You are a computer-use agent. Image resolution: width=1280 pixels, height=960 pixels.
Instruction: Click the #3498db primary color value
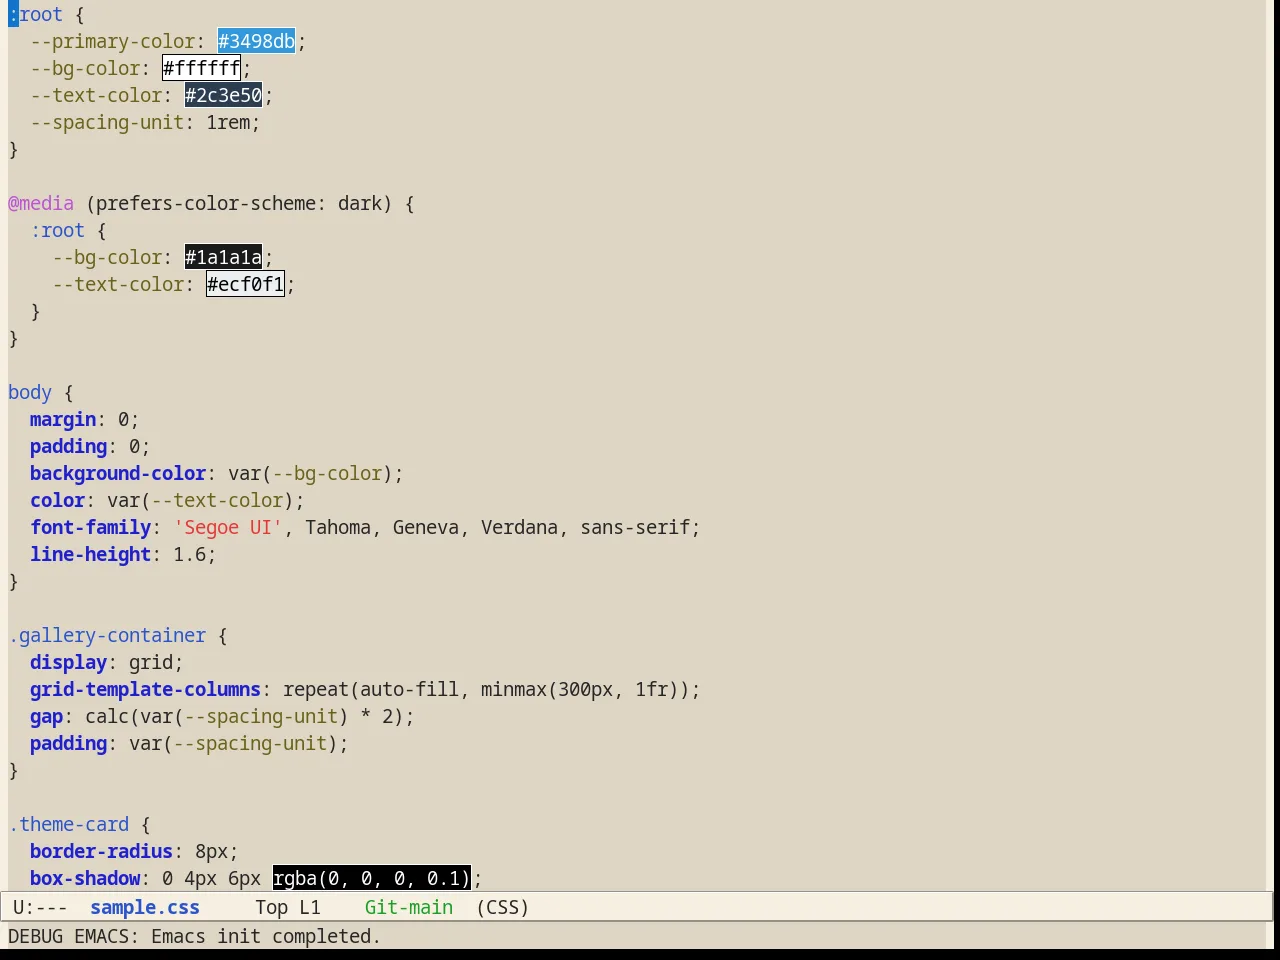point(256,41)
